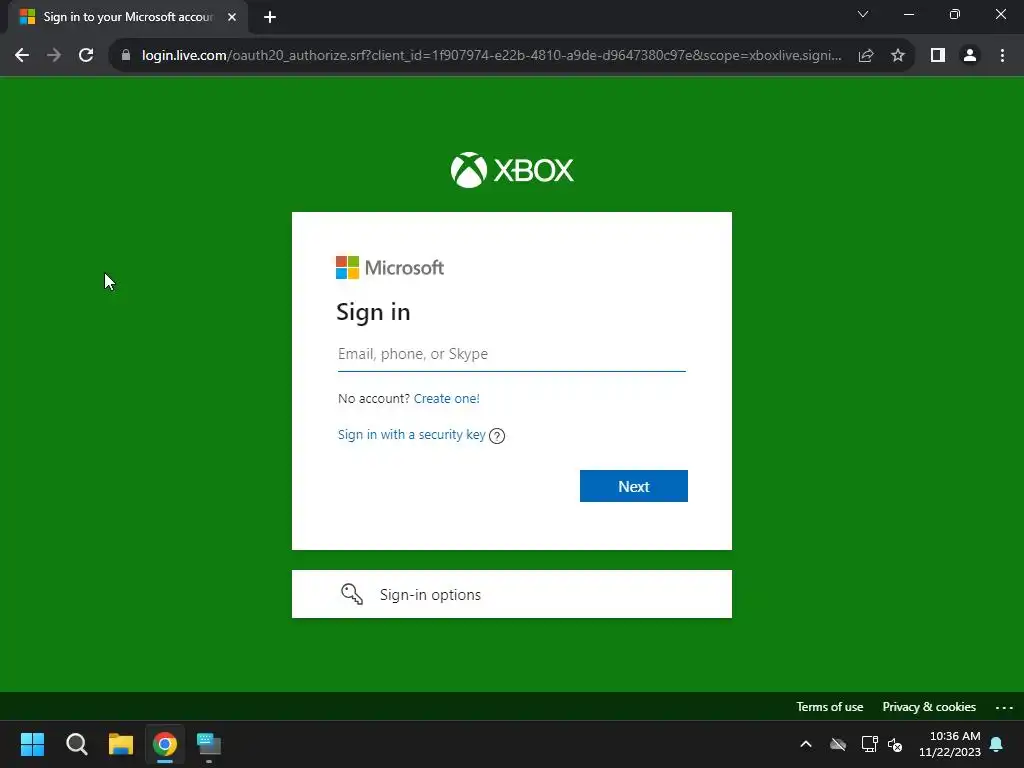
Task: Open the security key help question mark icon
Action: (497, 436)
